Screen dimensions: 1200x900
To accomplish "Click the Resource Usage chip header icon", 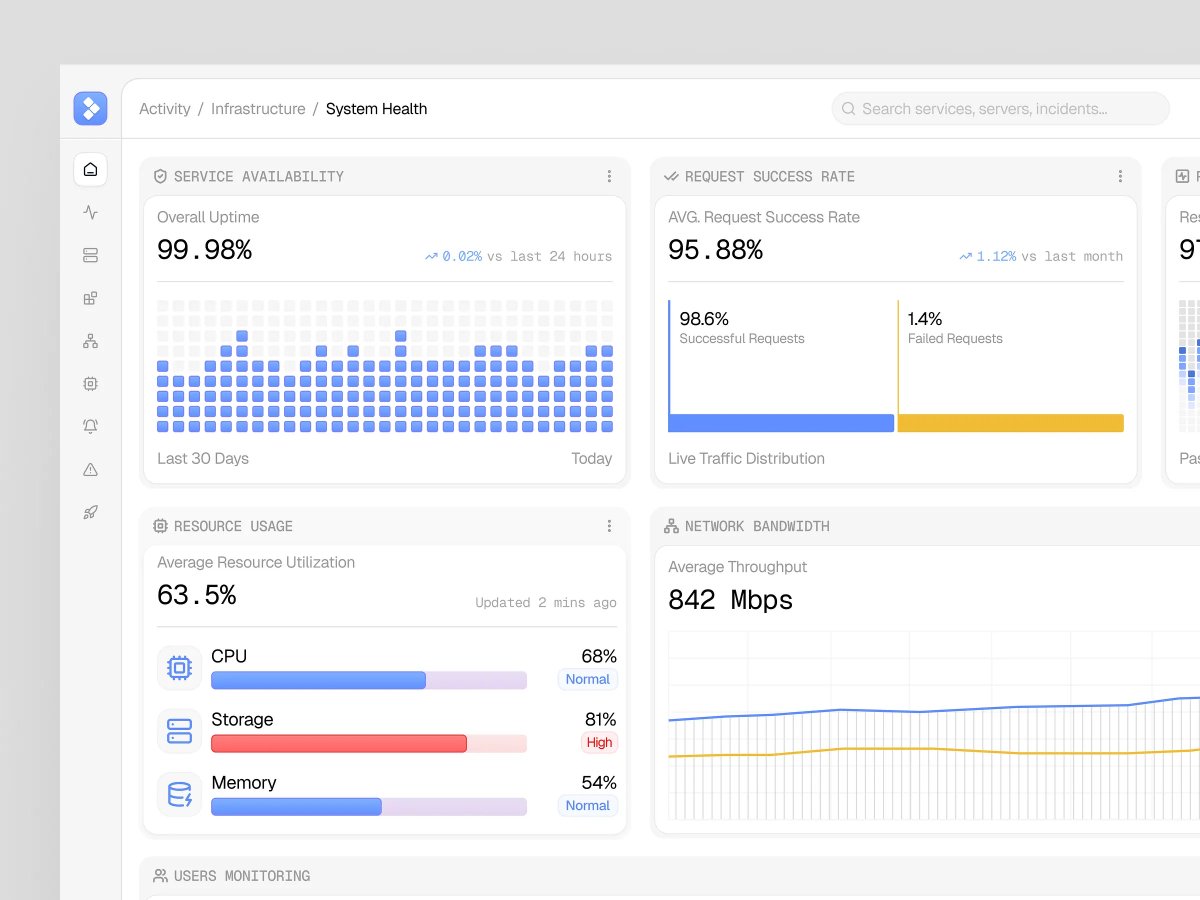I will click(x=160, y=526).
